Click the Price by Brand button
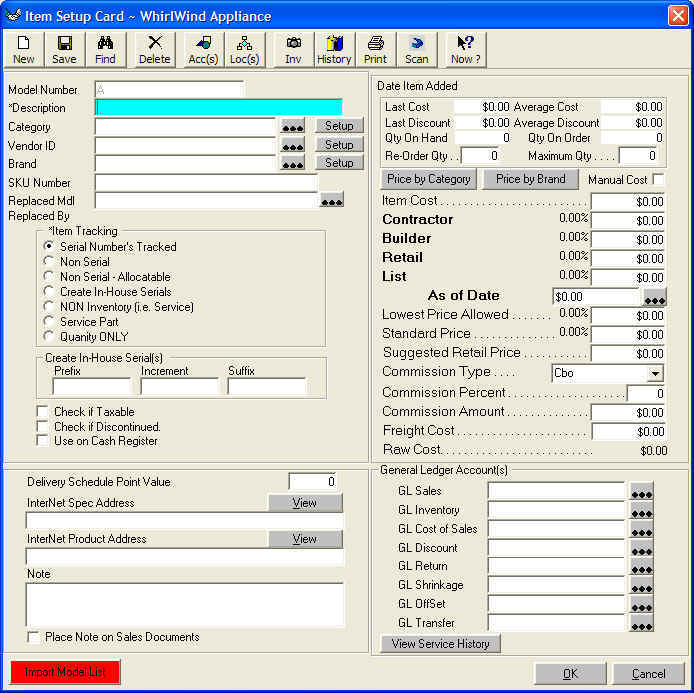This screenshot has width=694, height=693. click(x=531, y=179)
